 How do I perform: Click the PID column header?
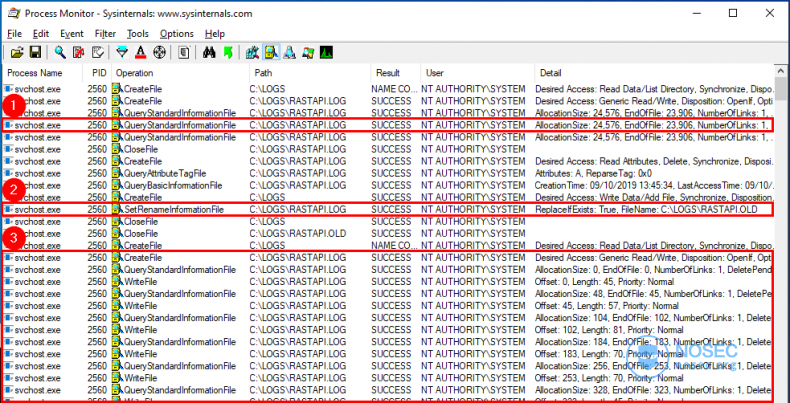point(96,73)
